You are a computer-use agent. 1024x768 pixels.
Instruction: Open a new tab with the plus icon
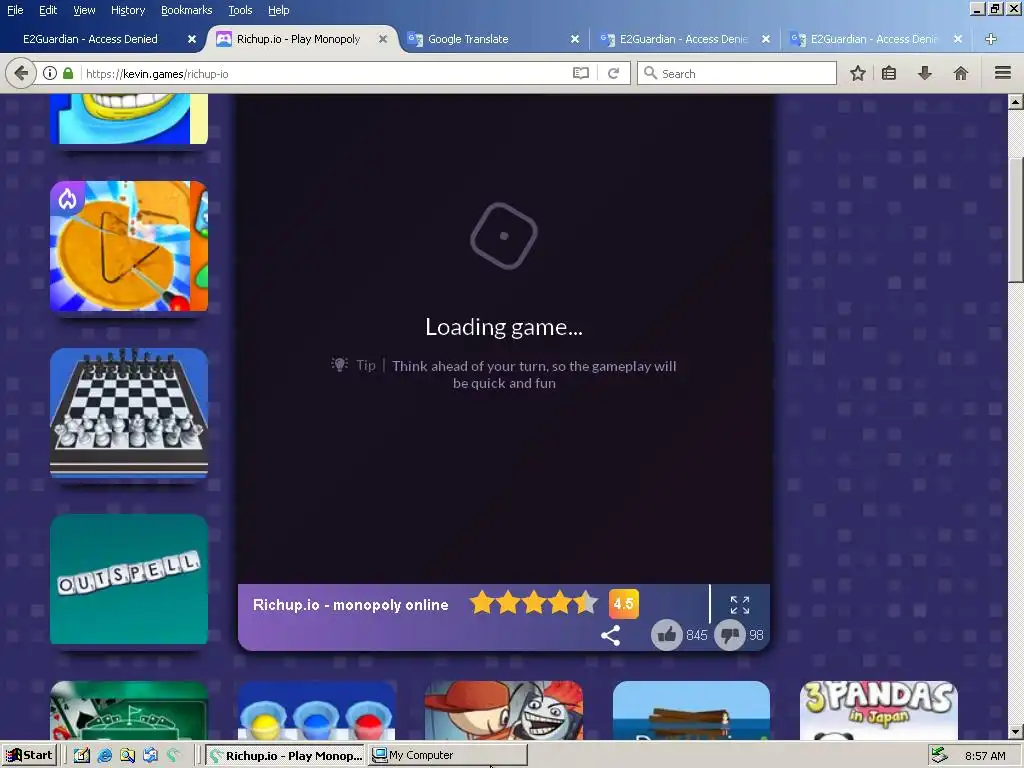pos(990,39)
